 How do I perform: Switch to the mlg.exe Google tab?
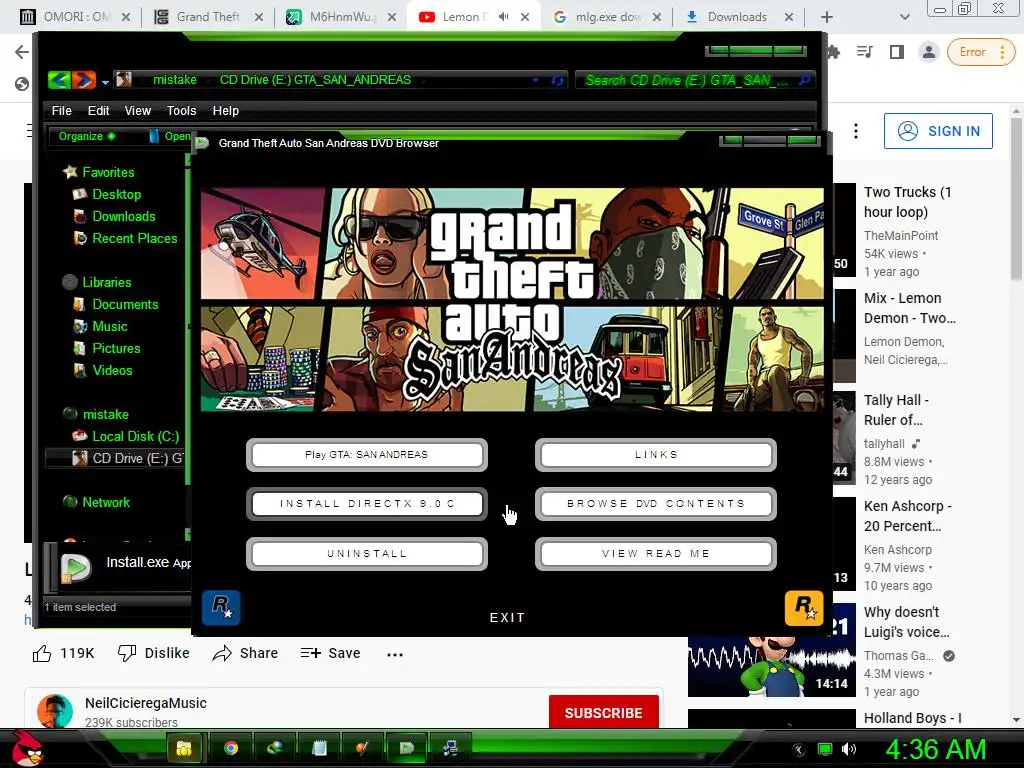(x=606, y=17)
